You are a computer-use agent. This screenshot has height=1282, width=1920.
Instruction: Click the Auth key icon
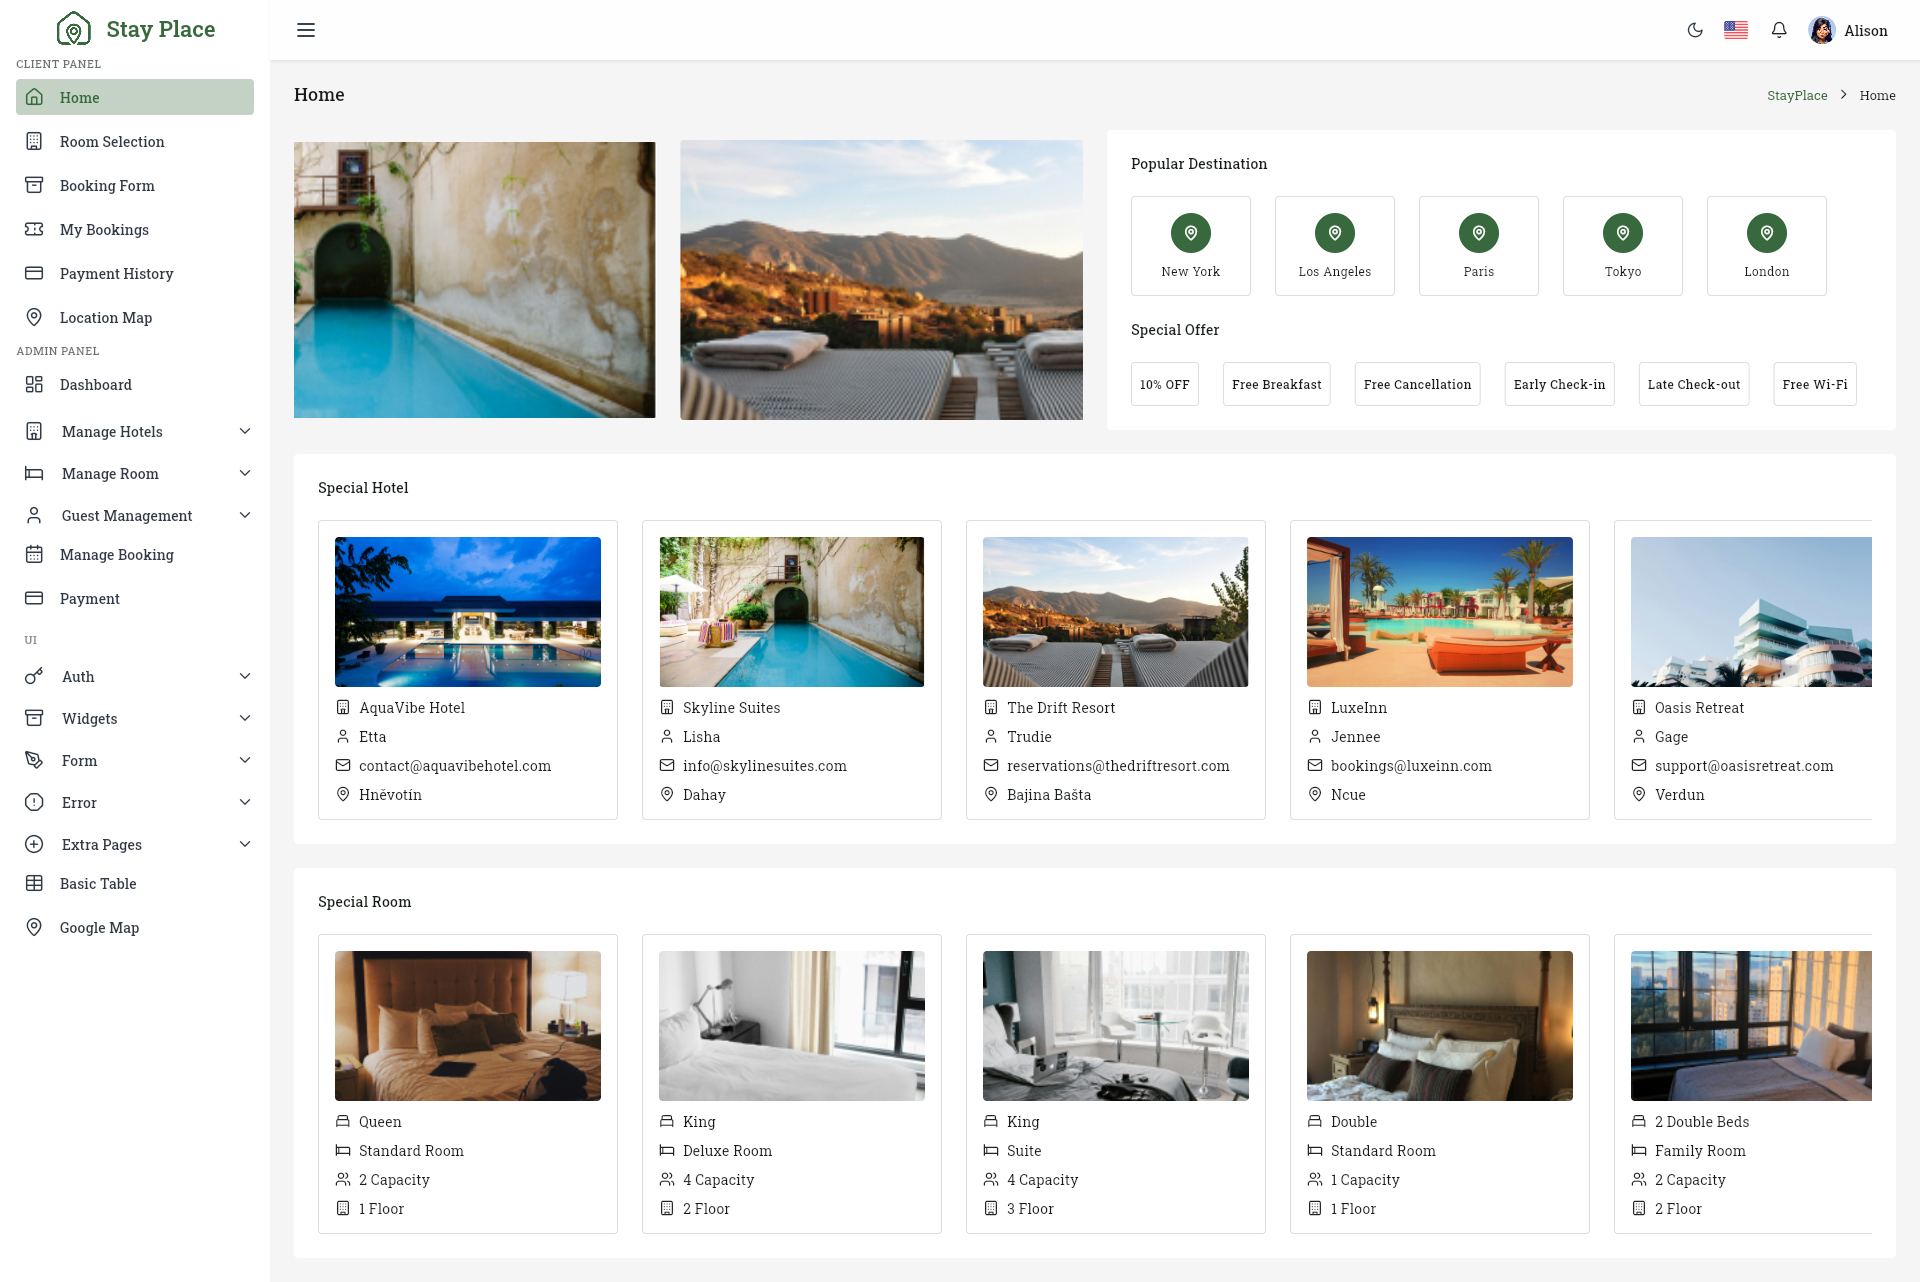point(34,676)
